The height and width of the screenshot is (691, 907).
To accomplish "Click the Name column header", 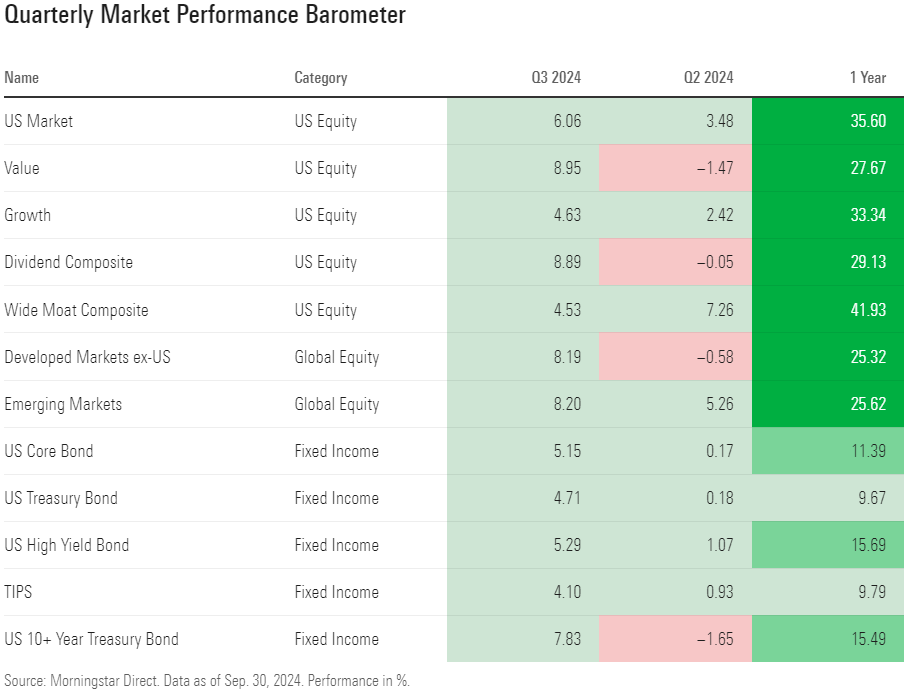I will pos(22,77).
